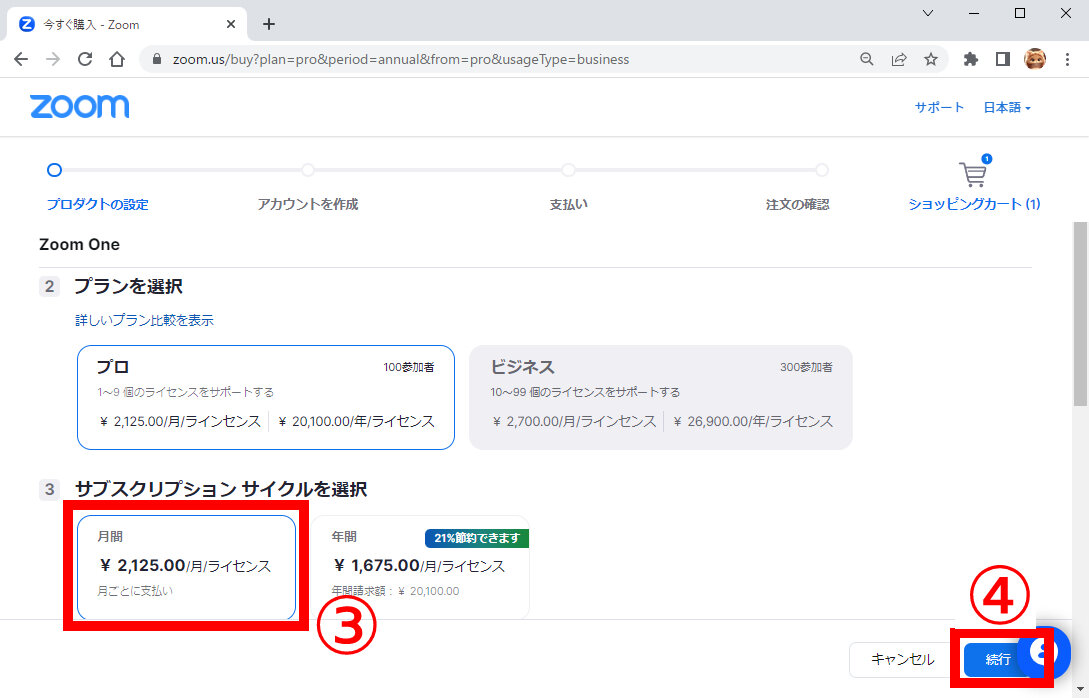Click the サブスクリプション サイクルを選択 heading
The height and width of the screenshot is (698, 1089).
click(x=221, y=489)
